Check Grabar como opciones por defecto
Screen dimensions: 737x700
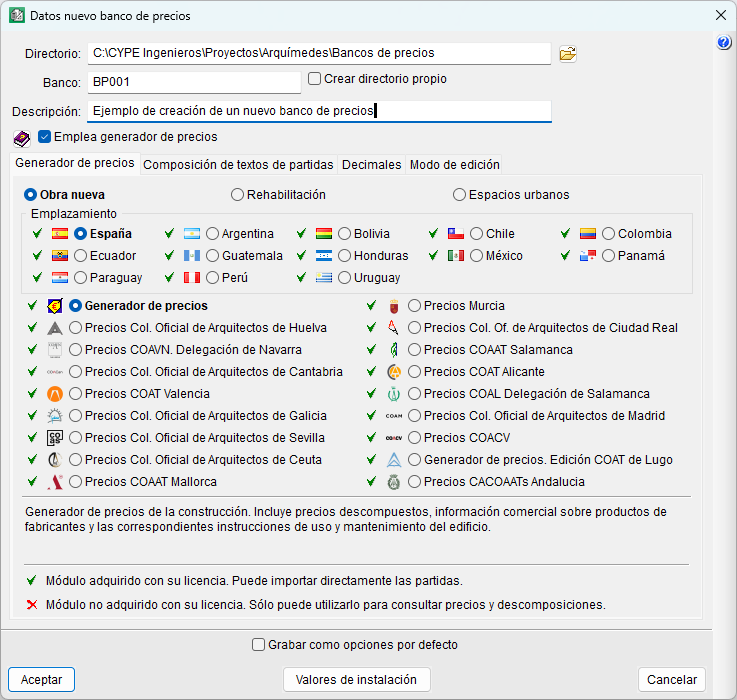259,645
